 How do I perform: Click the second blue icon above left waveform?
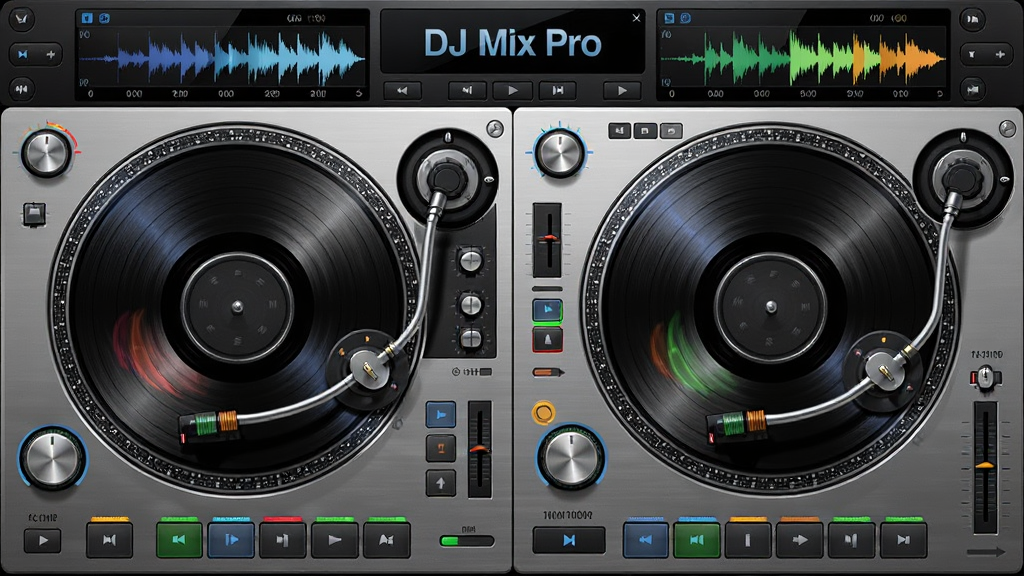pyautogui.click(x=104, y=18)
